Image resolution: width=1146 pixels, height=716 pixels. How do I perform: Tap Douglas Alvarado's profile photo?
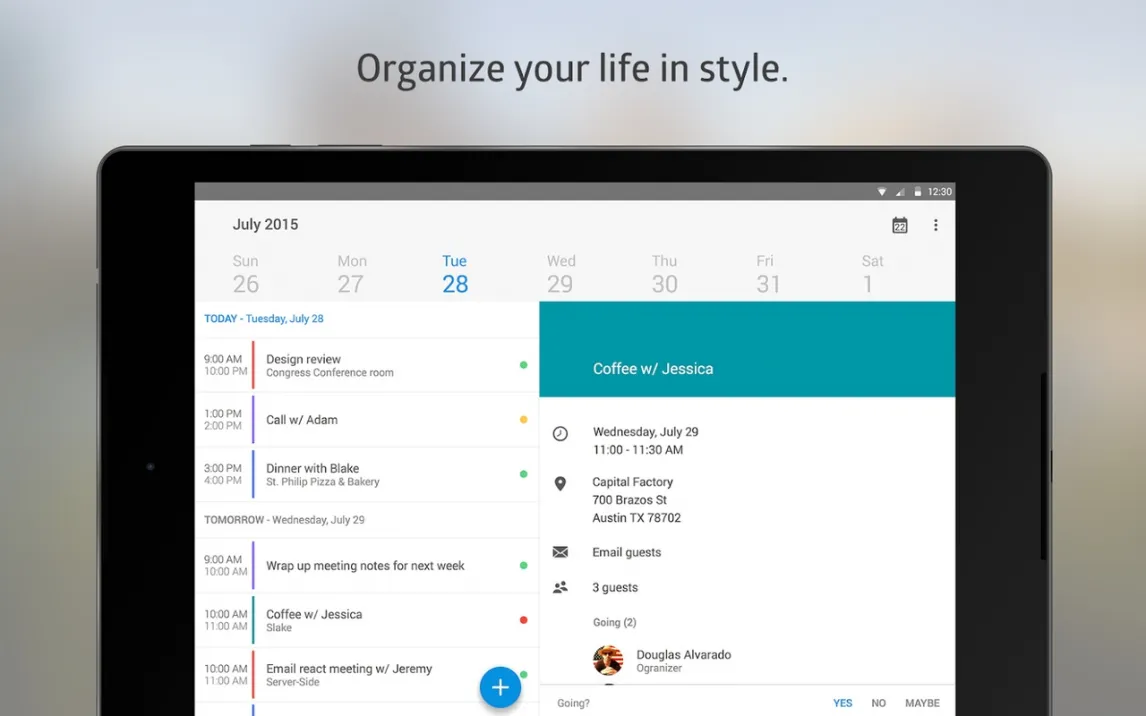click(608, 660)
